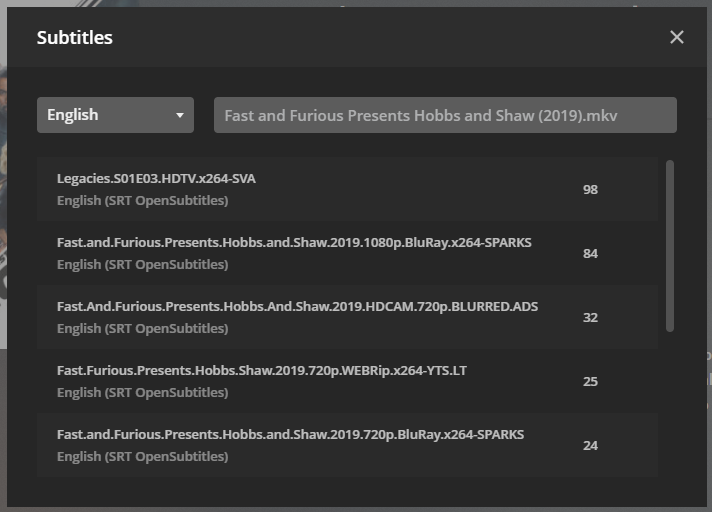Choose the 1080p BluRay x264-SPARKS subtitle
This screenshot has height=512, width=712.
(x=294, y=243)
